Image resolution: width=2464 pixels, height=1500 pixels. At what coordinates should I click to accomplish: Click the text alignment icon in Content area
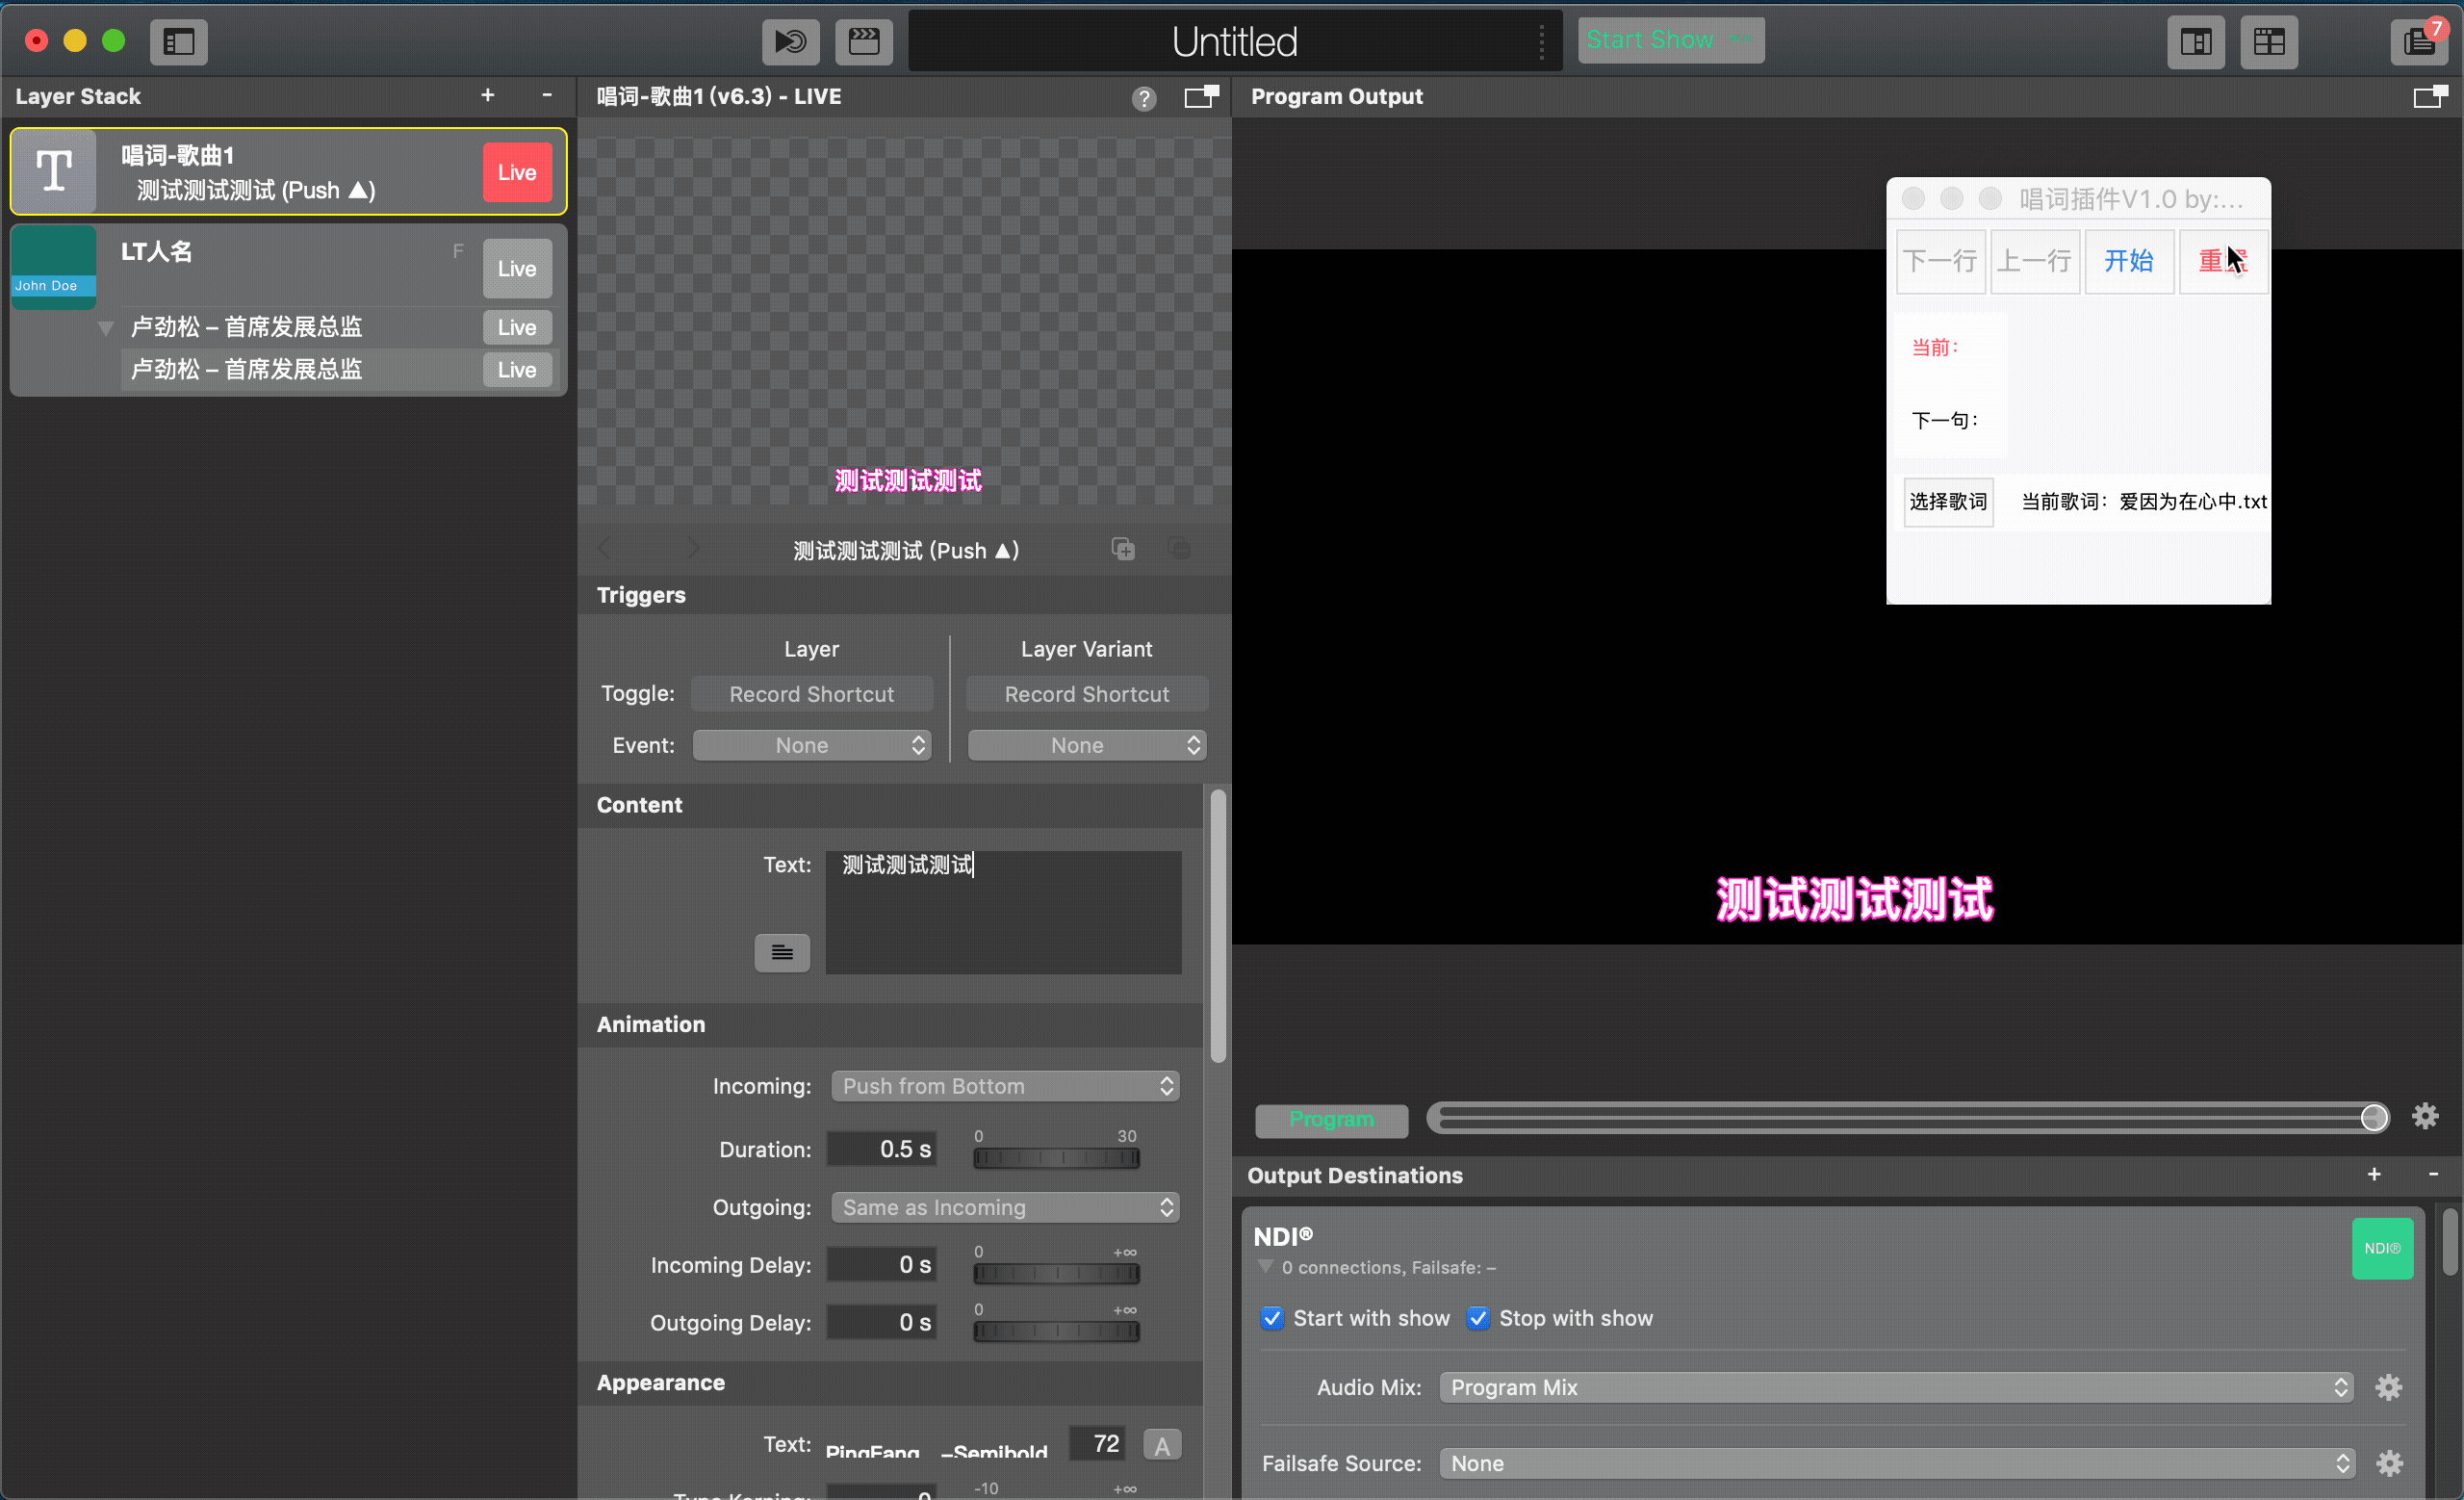(783, 952)
